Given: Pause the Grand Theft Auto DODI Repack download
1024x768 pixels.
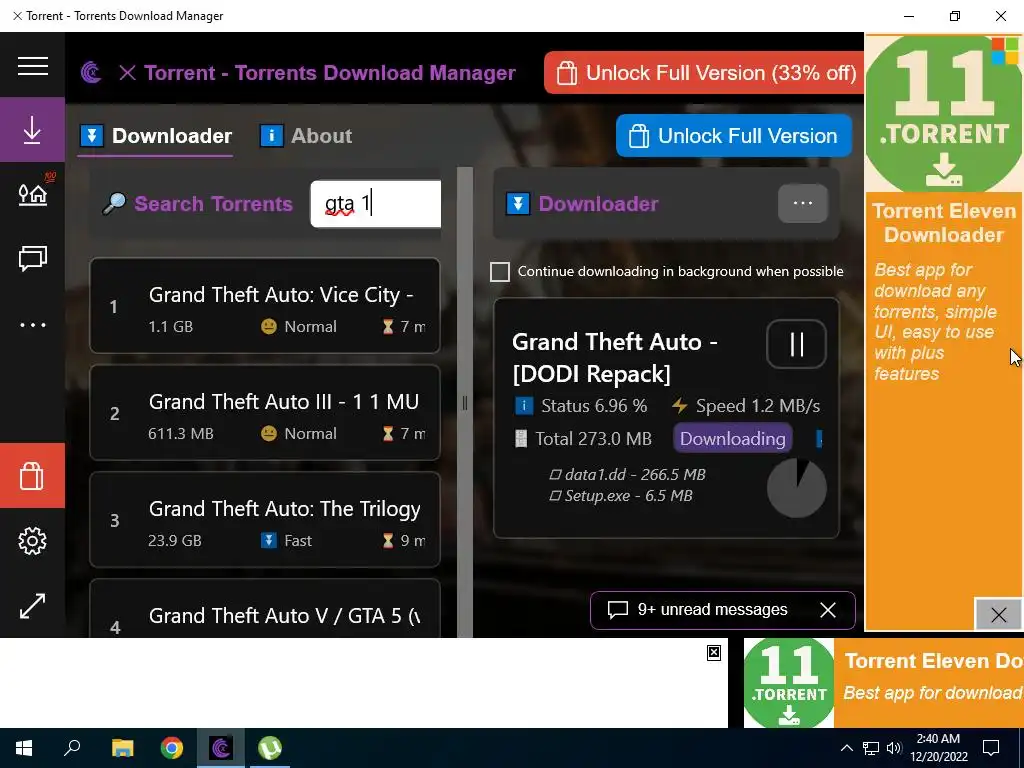Looking at the screenshot, I should point(796,344).
